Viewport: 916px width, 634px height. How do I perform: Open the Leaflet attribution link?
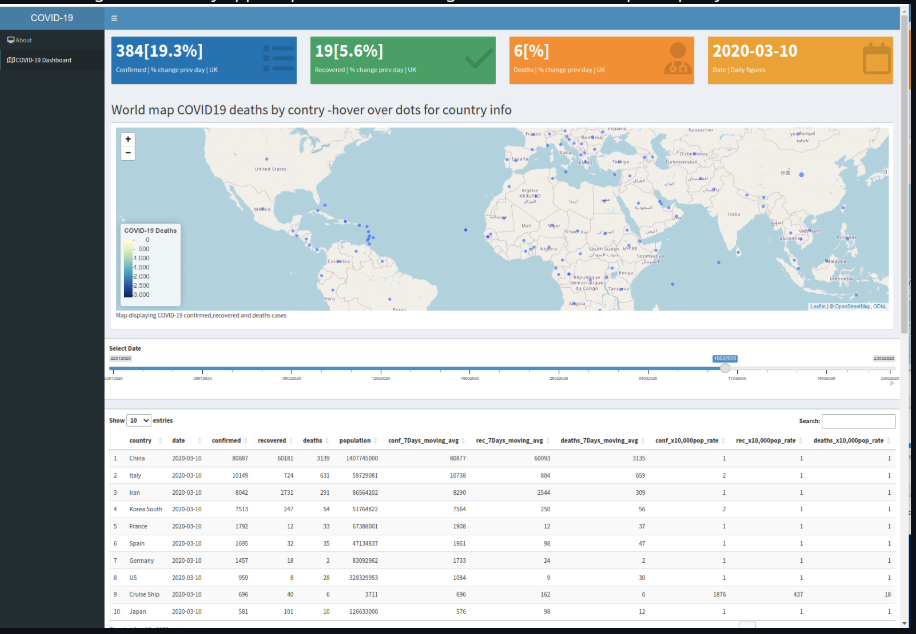tap(817, 306)
